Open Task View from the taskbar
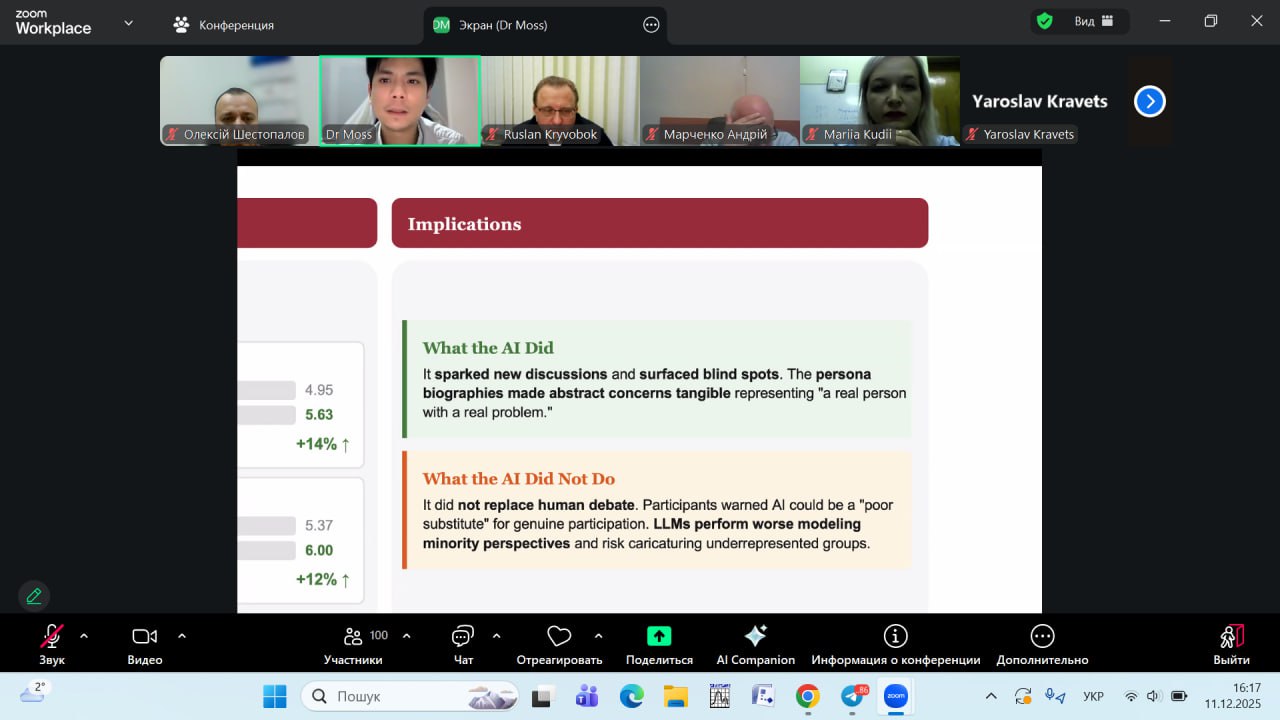This screenshot has height=720, width=1280. click(x=542, y=696)
